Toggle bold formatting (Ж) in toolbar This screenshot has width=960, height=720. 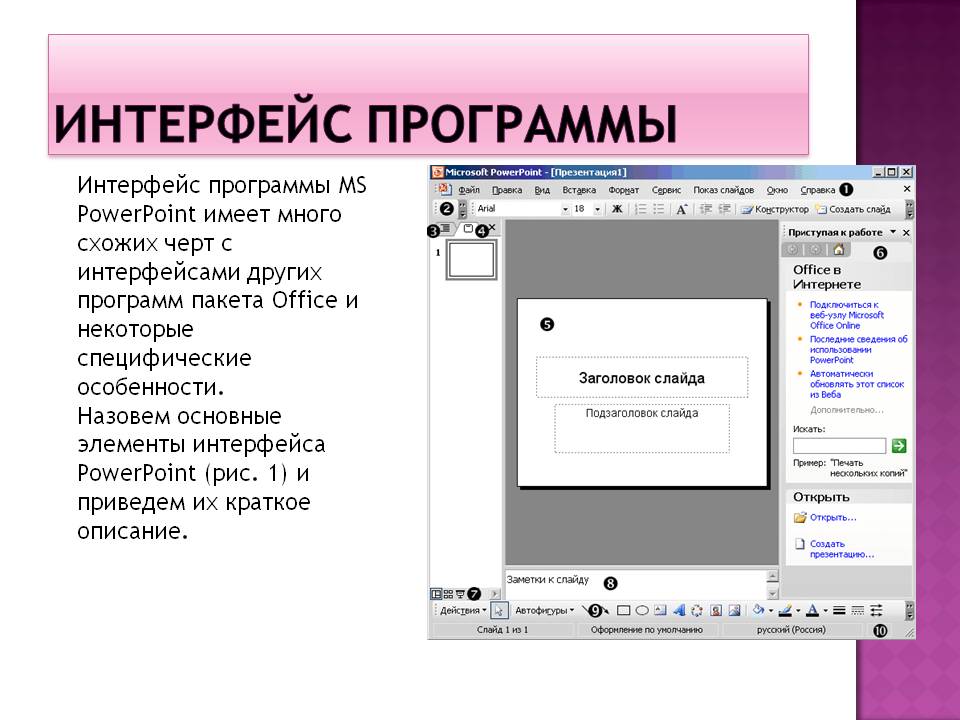(x=617, y=209)
